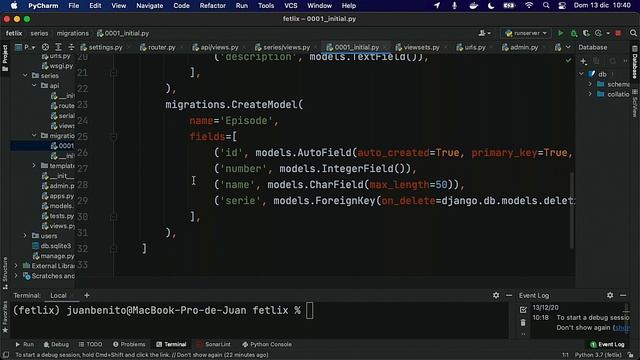The width and height of the screenshot is (640, 360).
Task: Show hidden editor tabs dropdown arrow
Action: click(x=568, y=47)
